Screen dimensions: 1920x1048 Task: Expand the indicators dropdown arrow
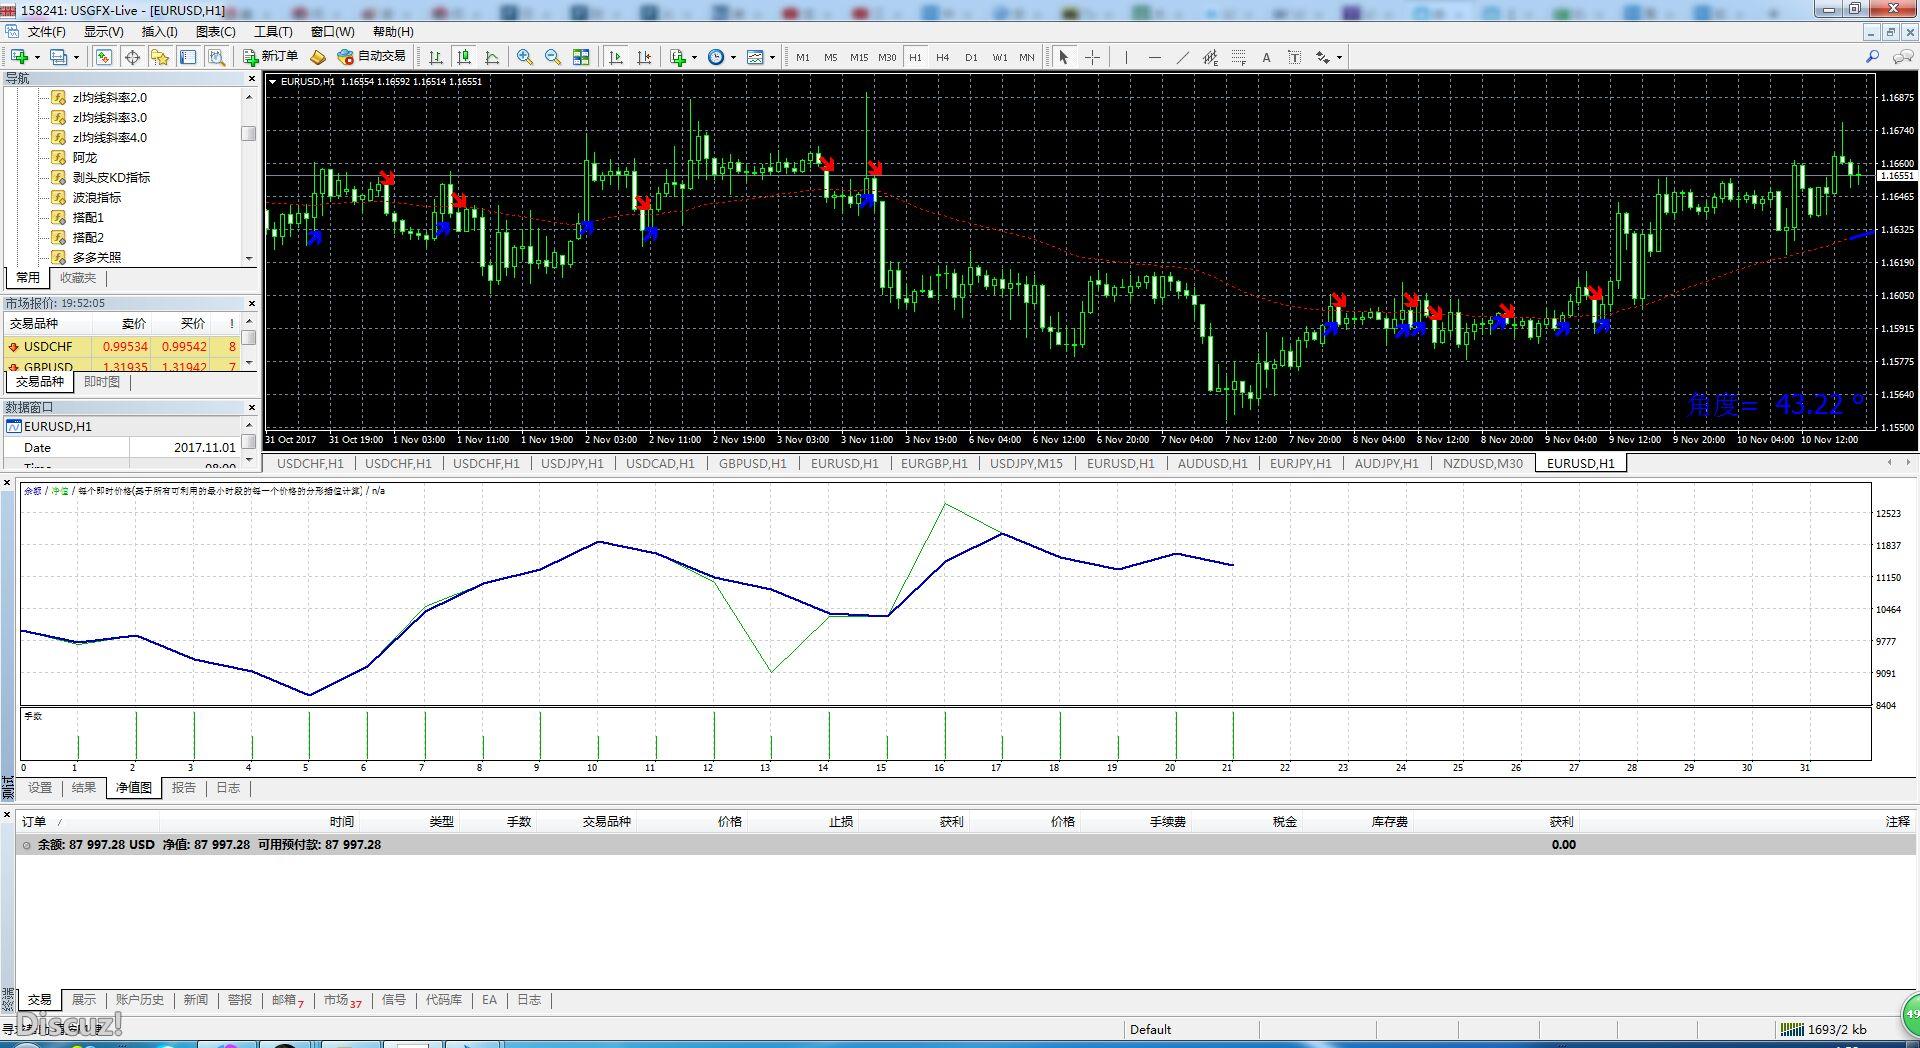pyautogui.click(x=694, y=57)
